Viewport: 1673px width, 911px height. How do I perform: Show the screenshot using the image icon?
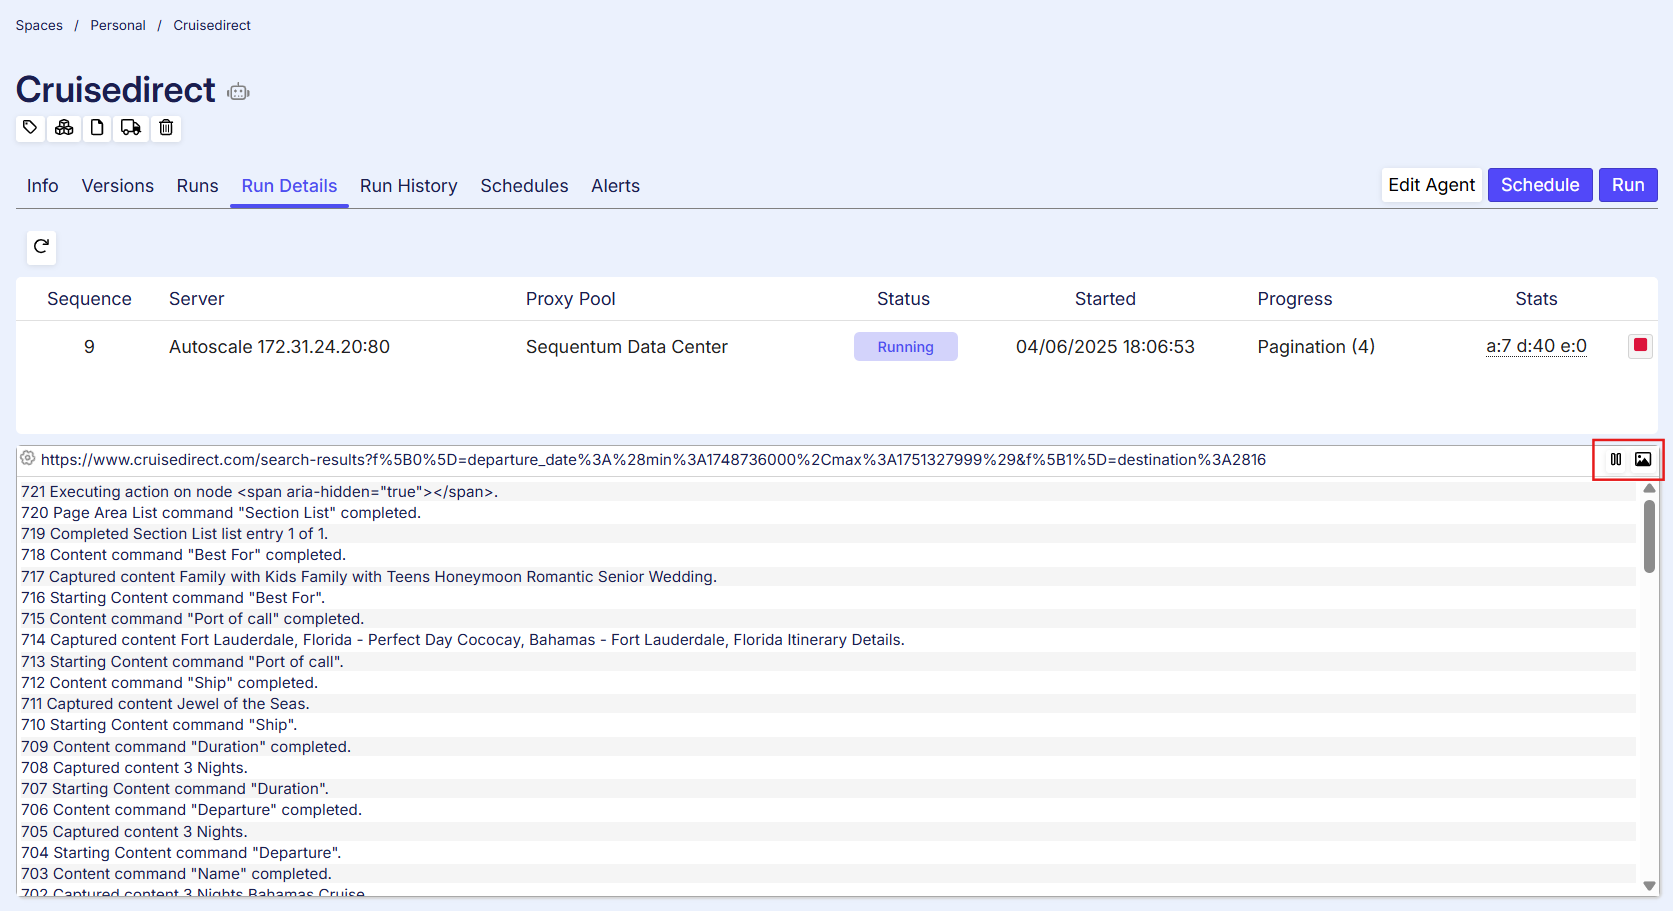(x=1643, y=459)
